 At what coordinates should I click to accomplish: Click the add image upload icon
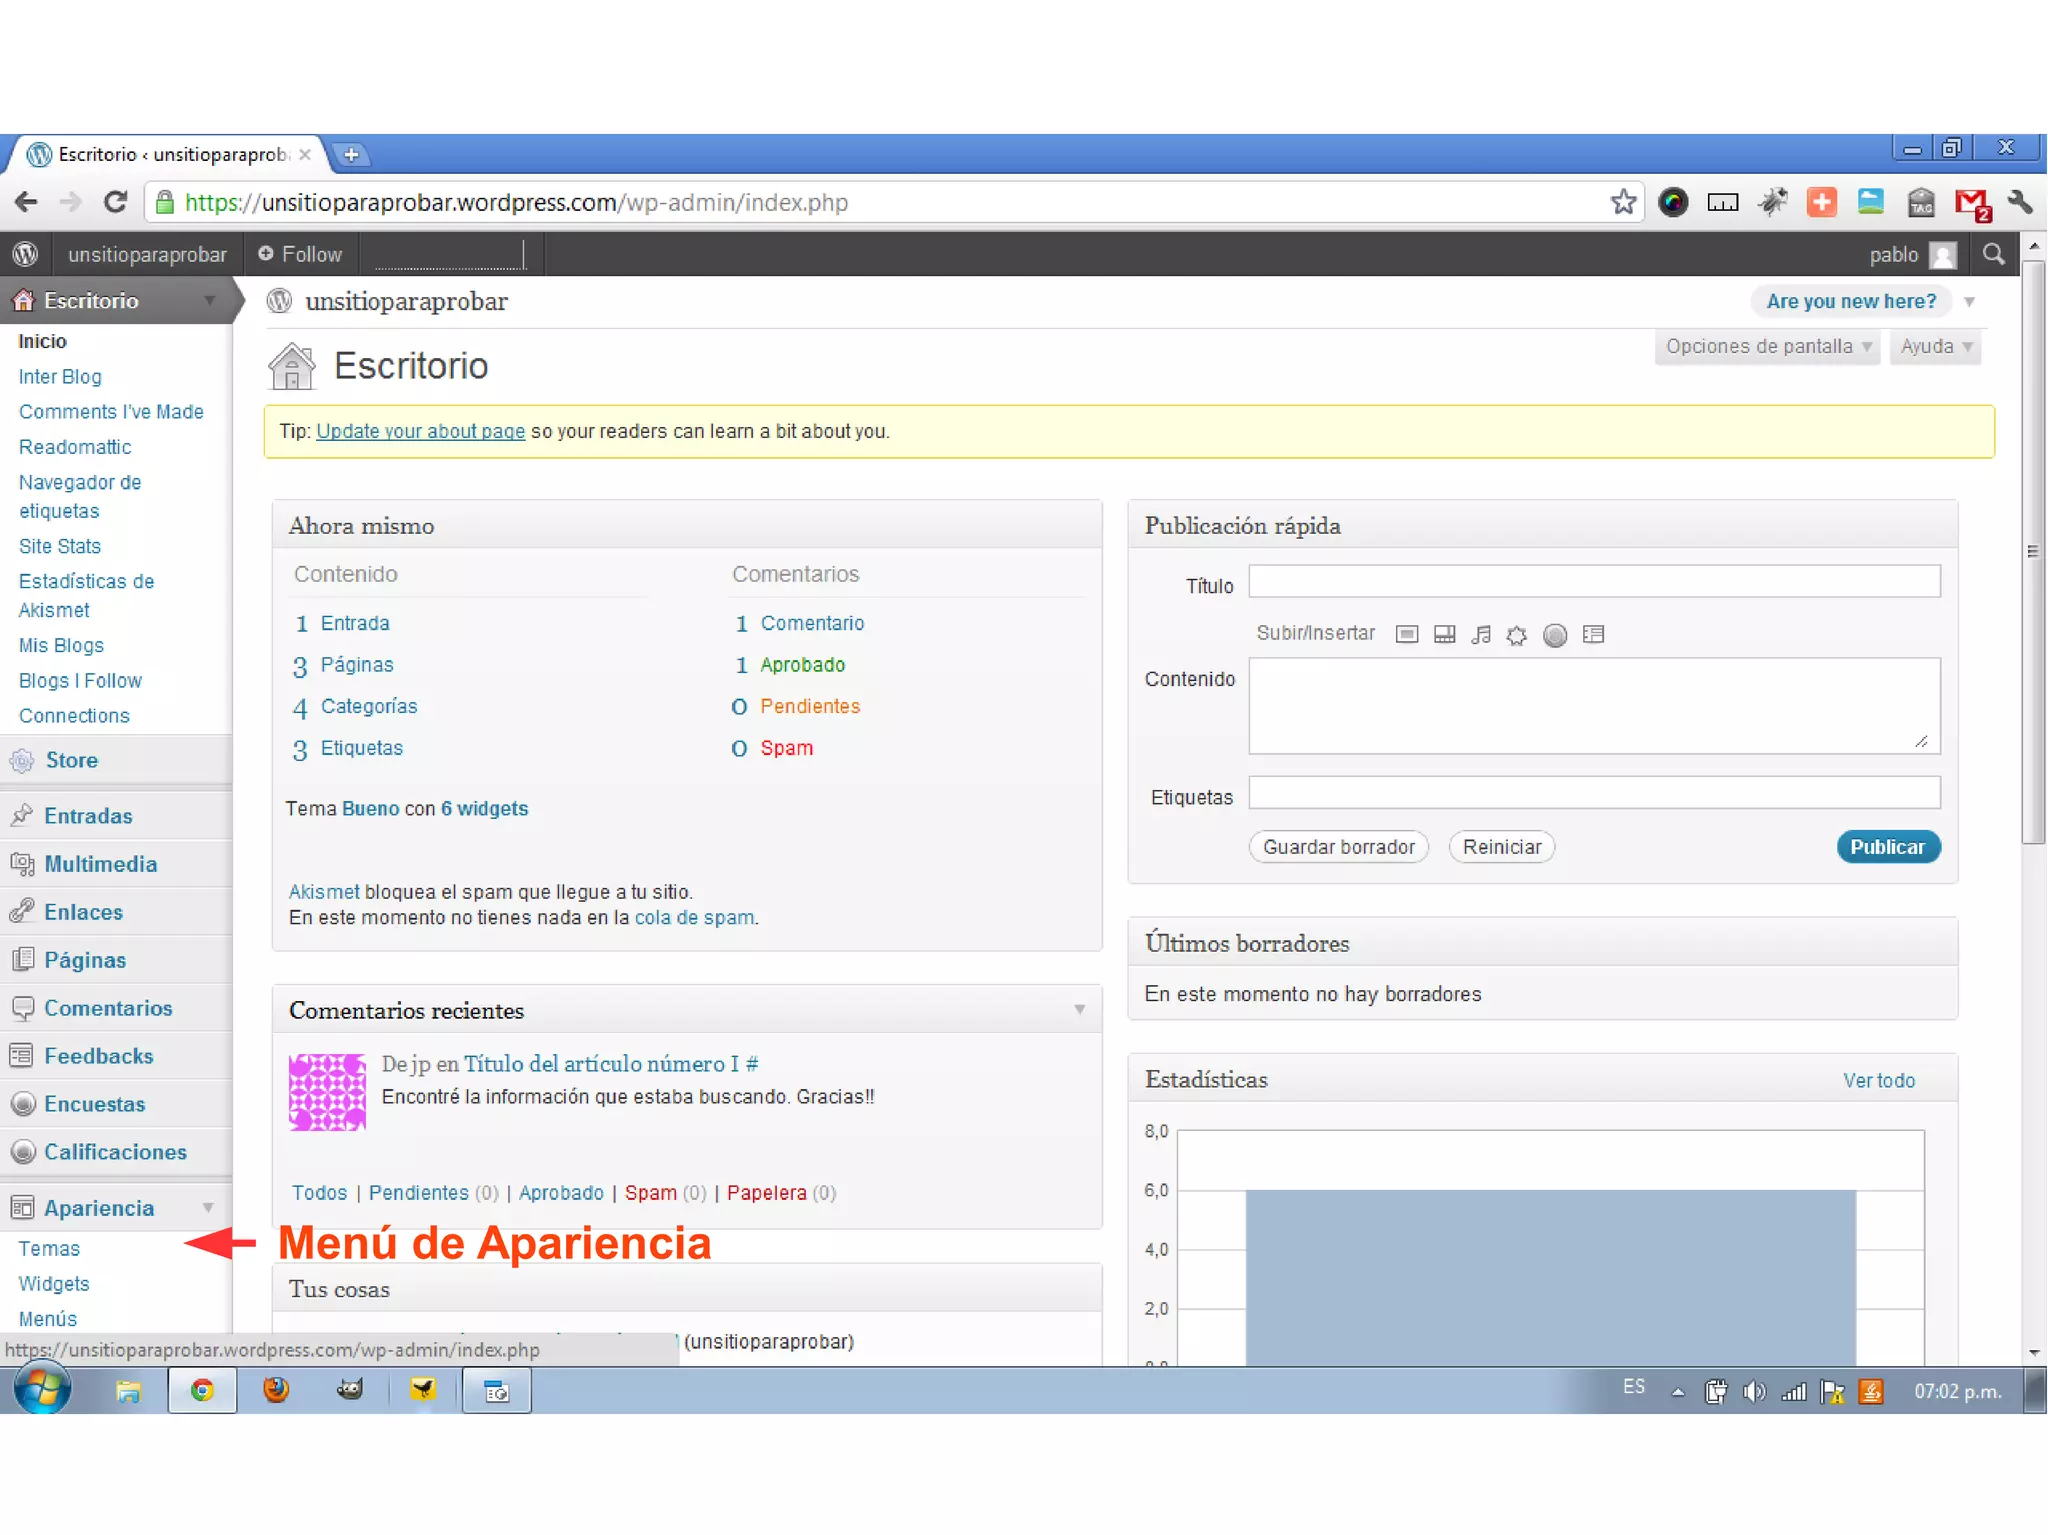(x=1406, y=634)
